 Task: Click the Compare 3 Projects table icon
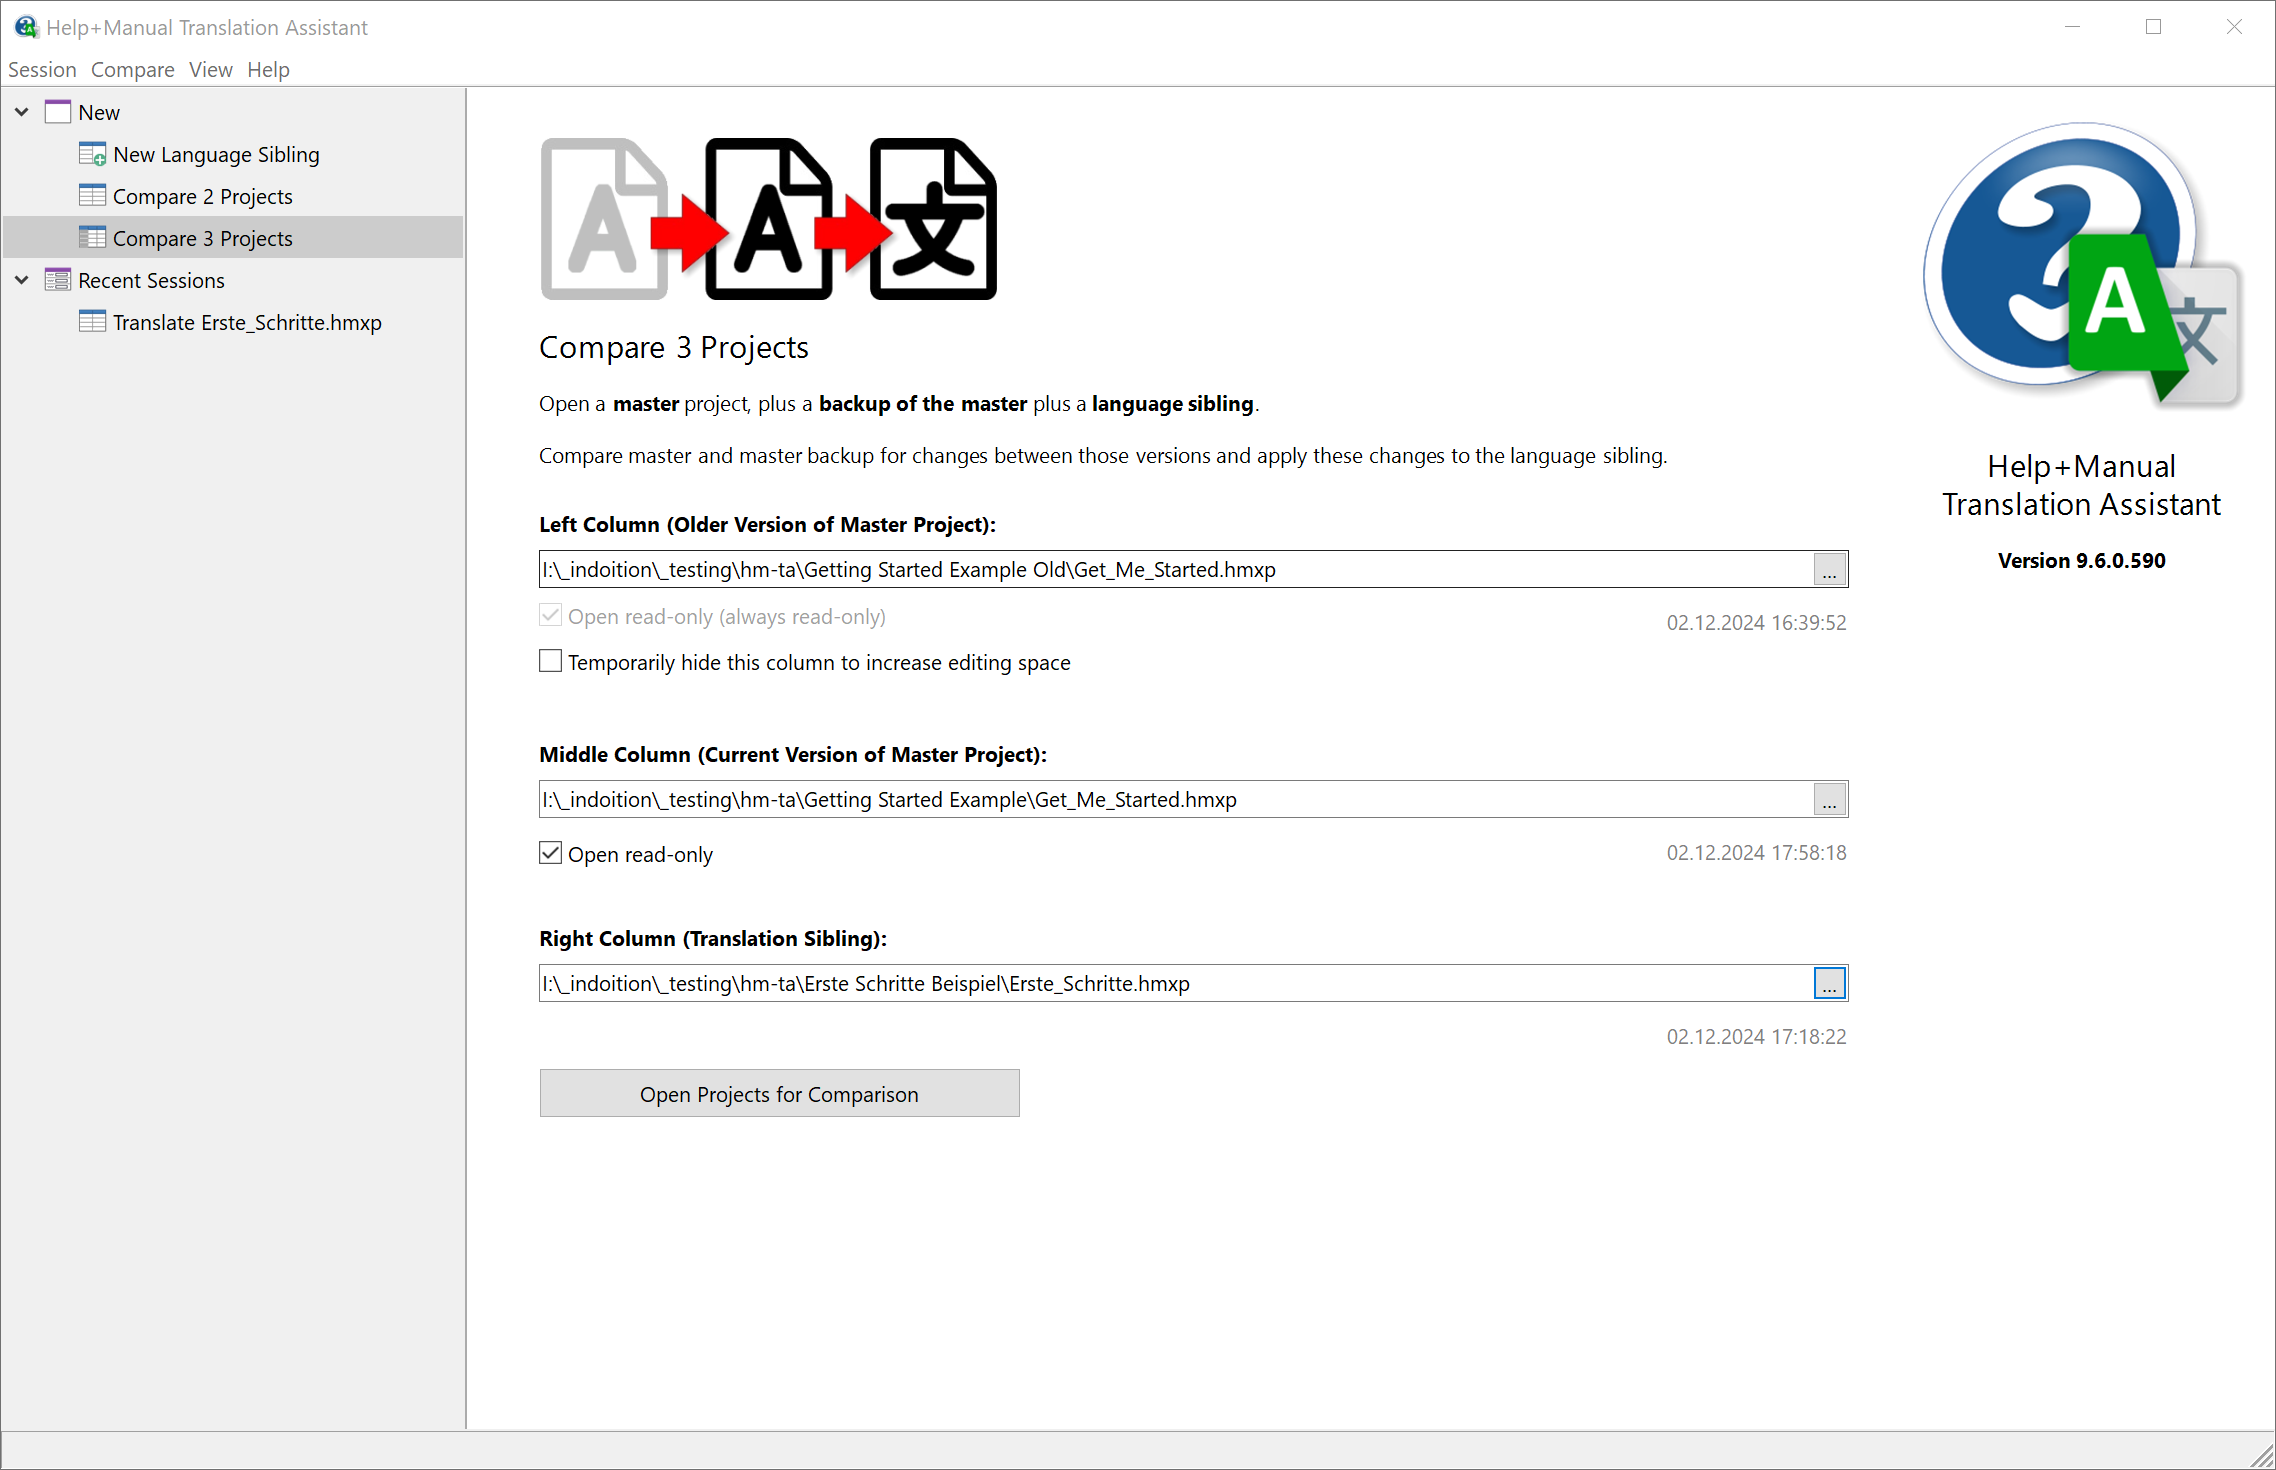(92, 238)
